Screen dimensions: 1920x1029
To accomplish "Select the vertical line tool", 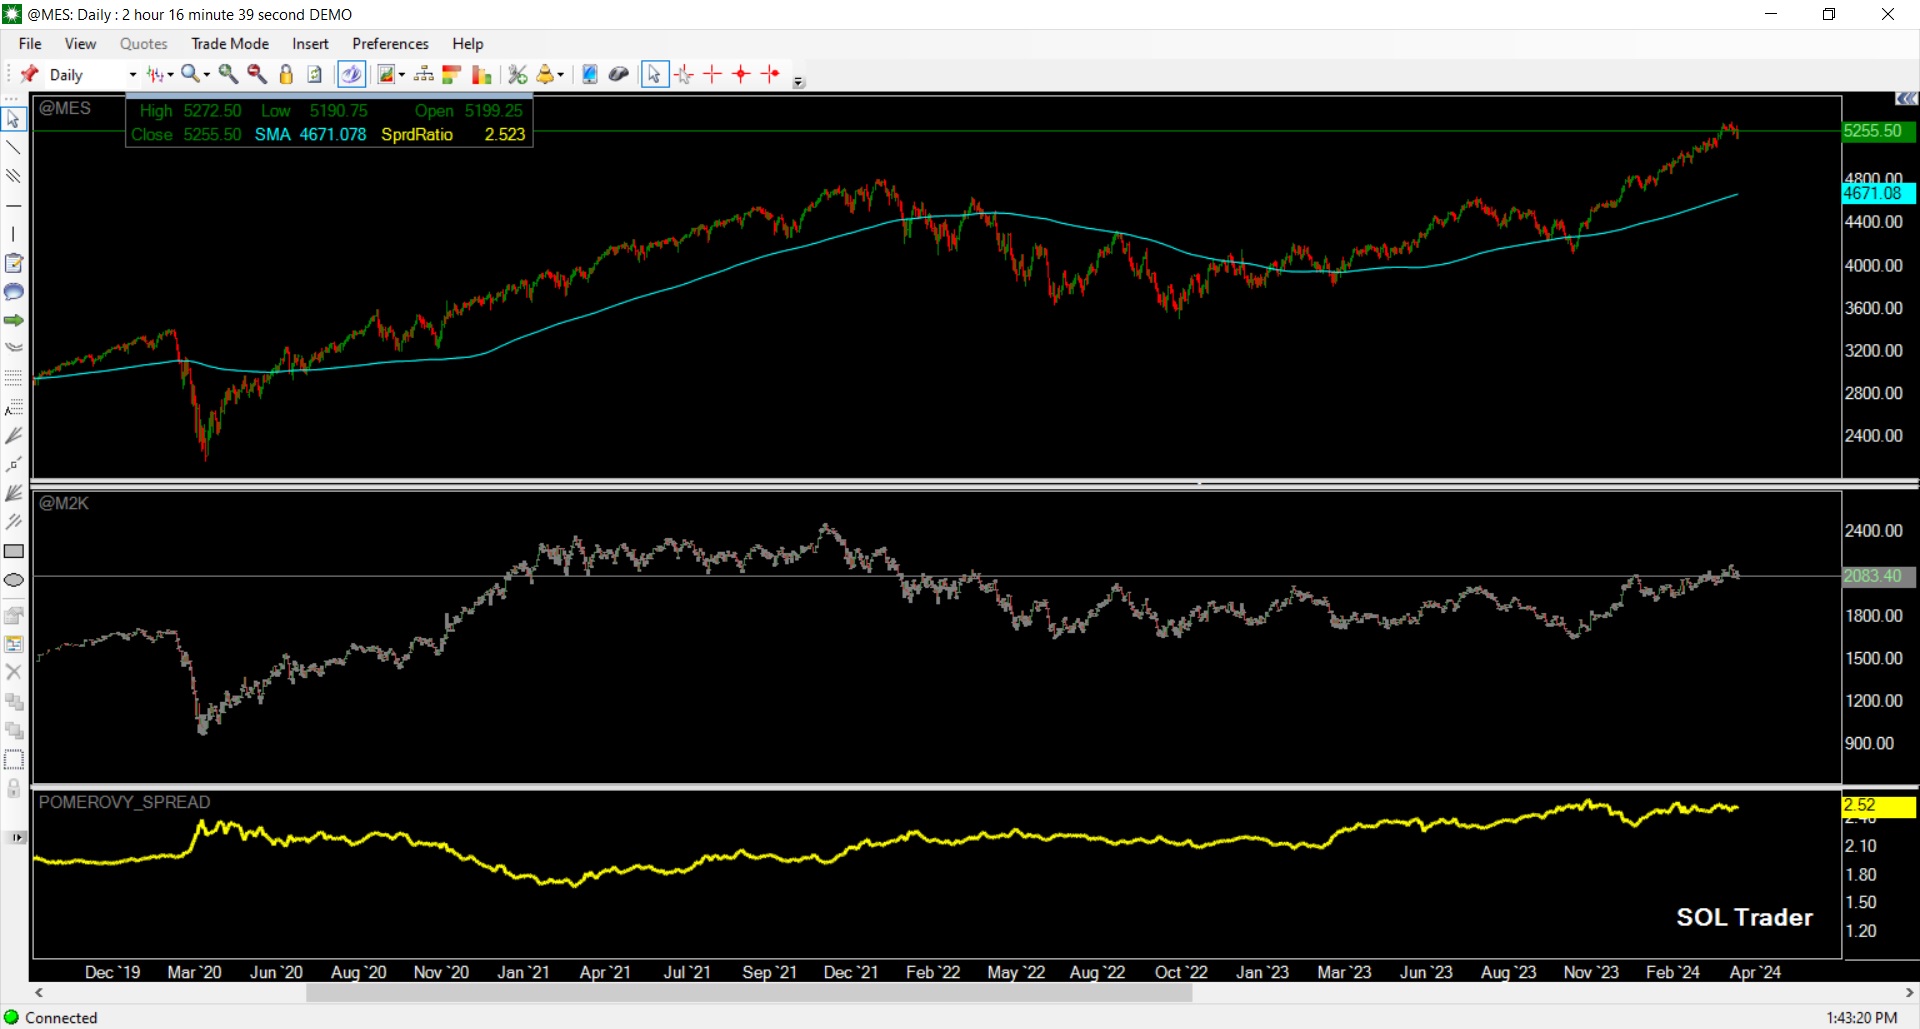I will coord(14,234).
